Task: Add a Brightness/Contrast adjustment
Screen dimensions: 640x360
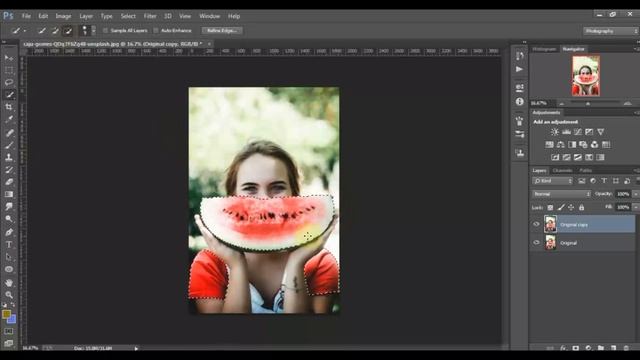Action: pos(554,132)
